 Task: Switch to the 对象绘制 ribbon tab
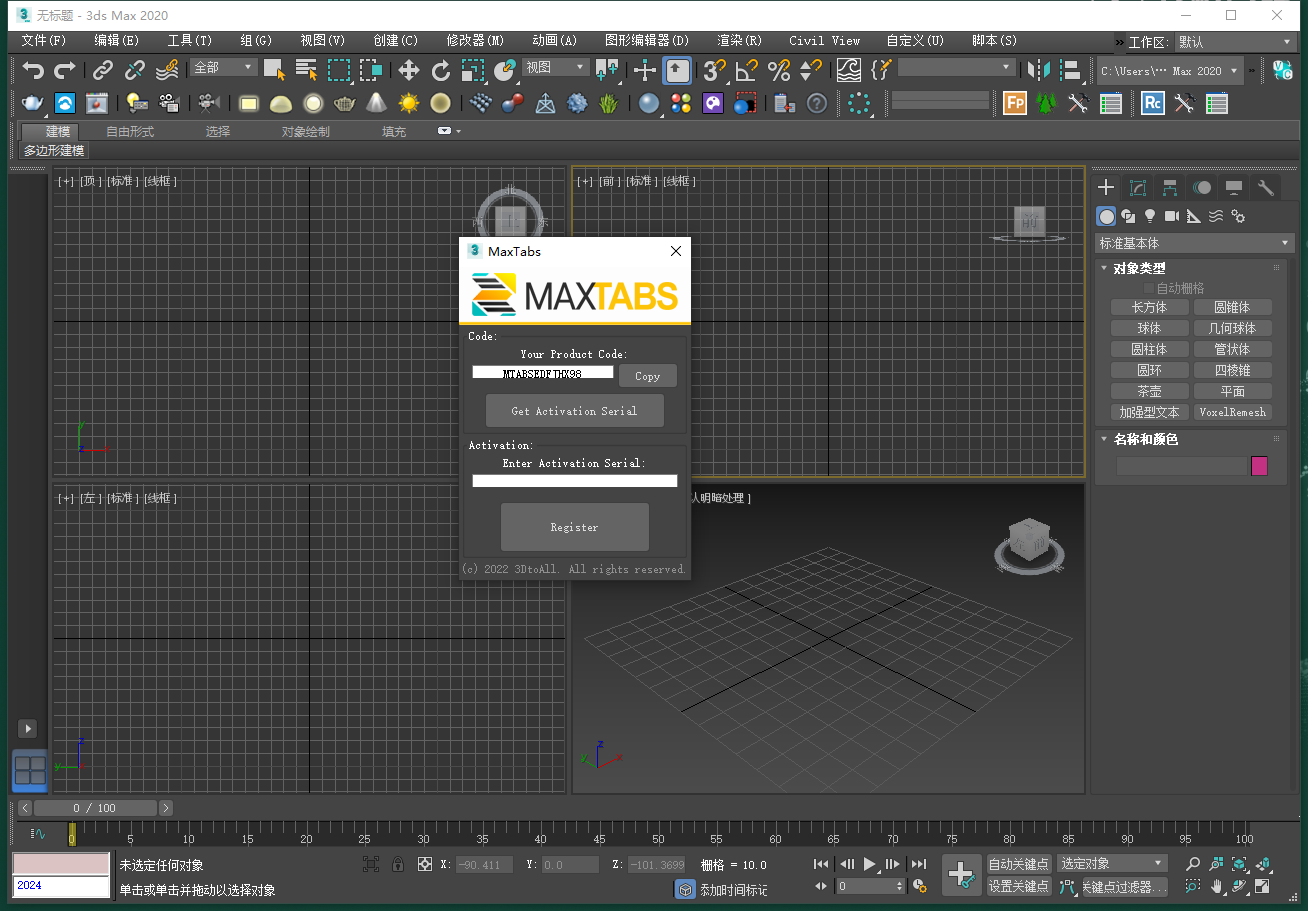305,132
